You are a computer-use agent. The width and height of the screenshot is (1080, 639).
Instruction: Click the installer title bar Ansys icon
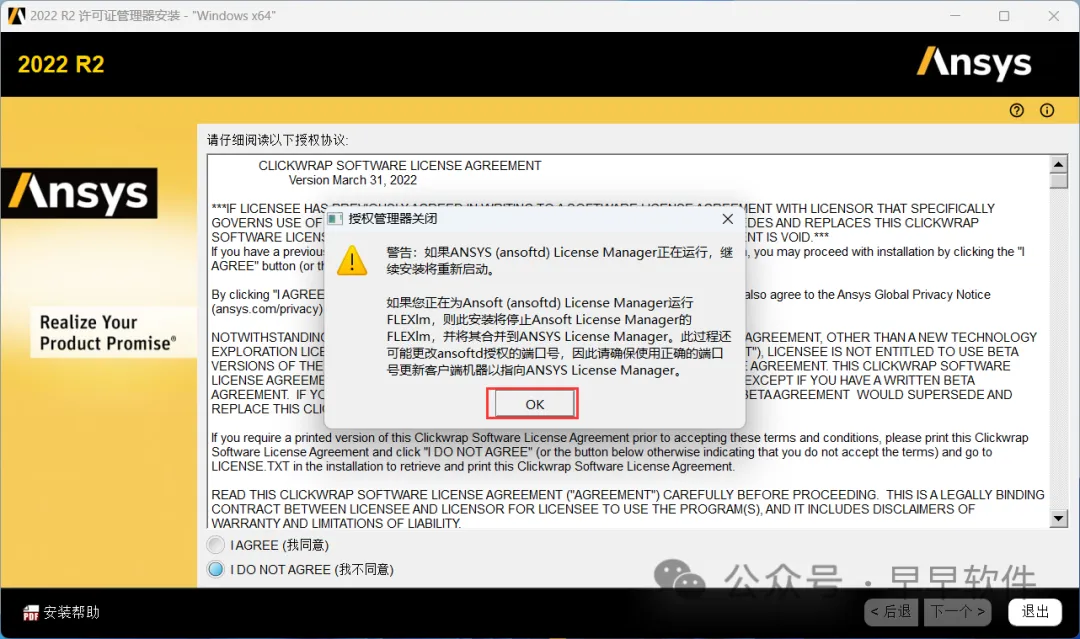point(16,15)
